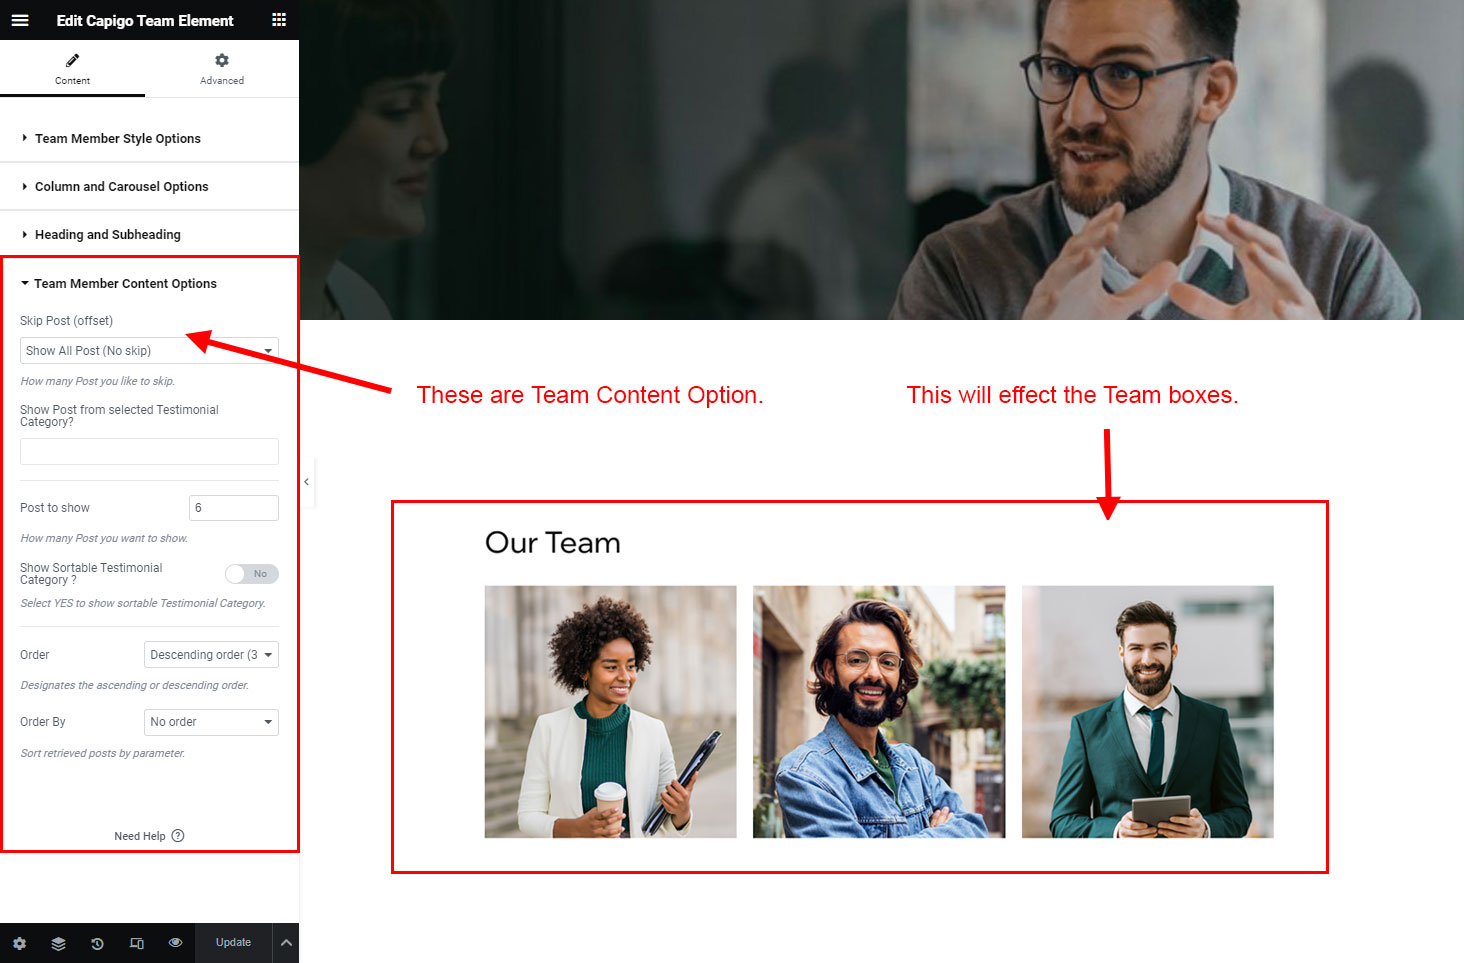1464x963 pixels.
Task: Collapse the editor panel with side arrow
Action: (x=307, y=482)
